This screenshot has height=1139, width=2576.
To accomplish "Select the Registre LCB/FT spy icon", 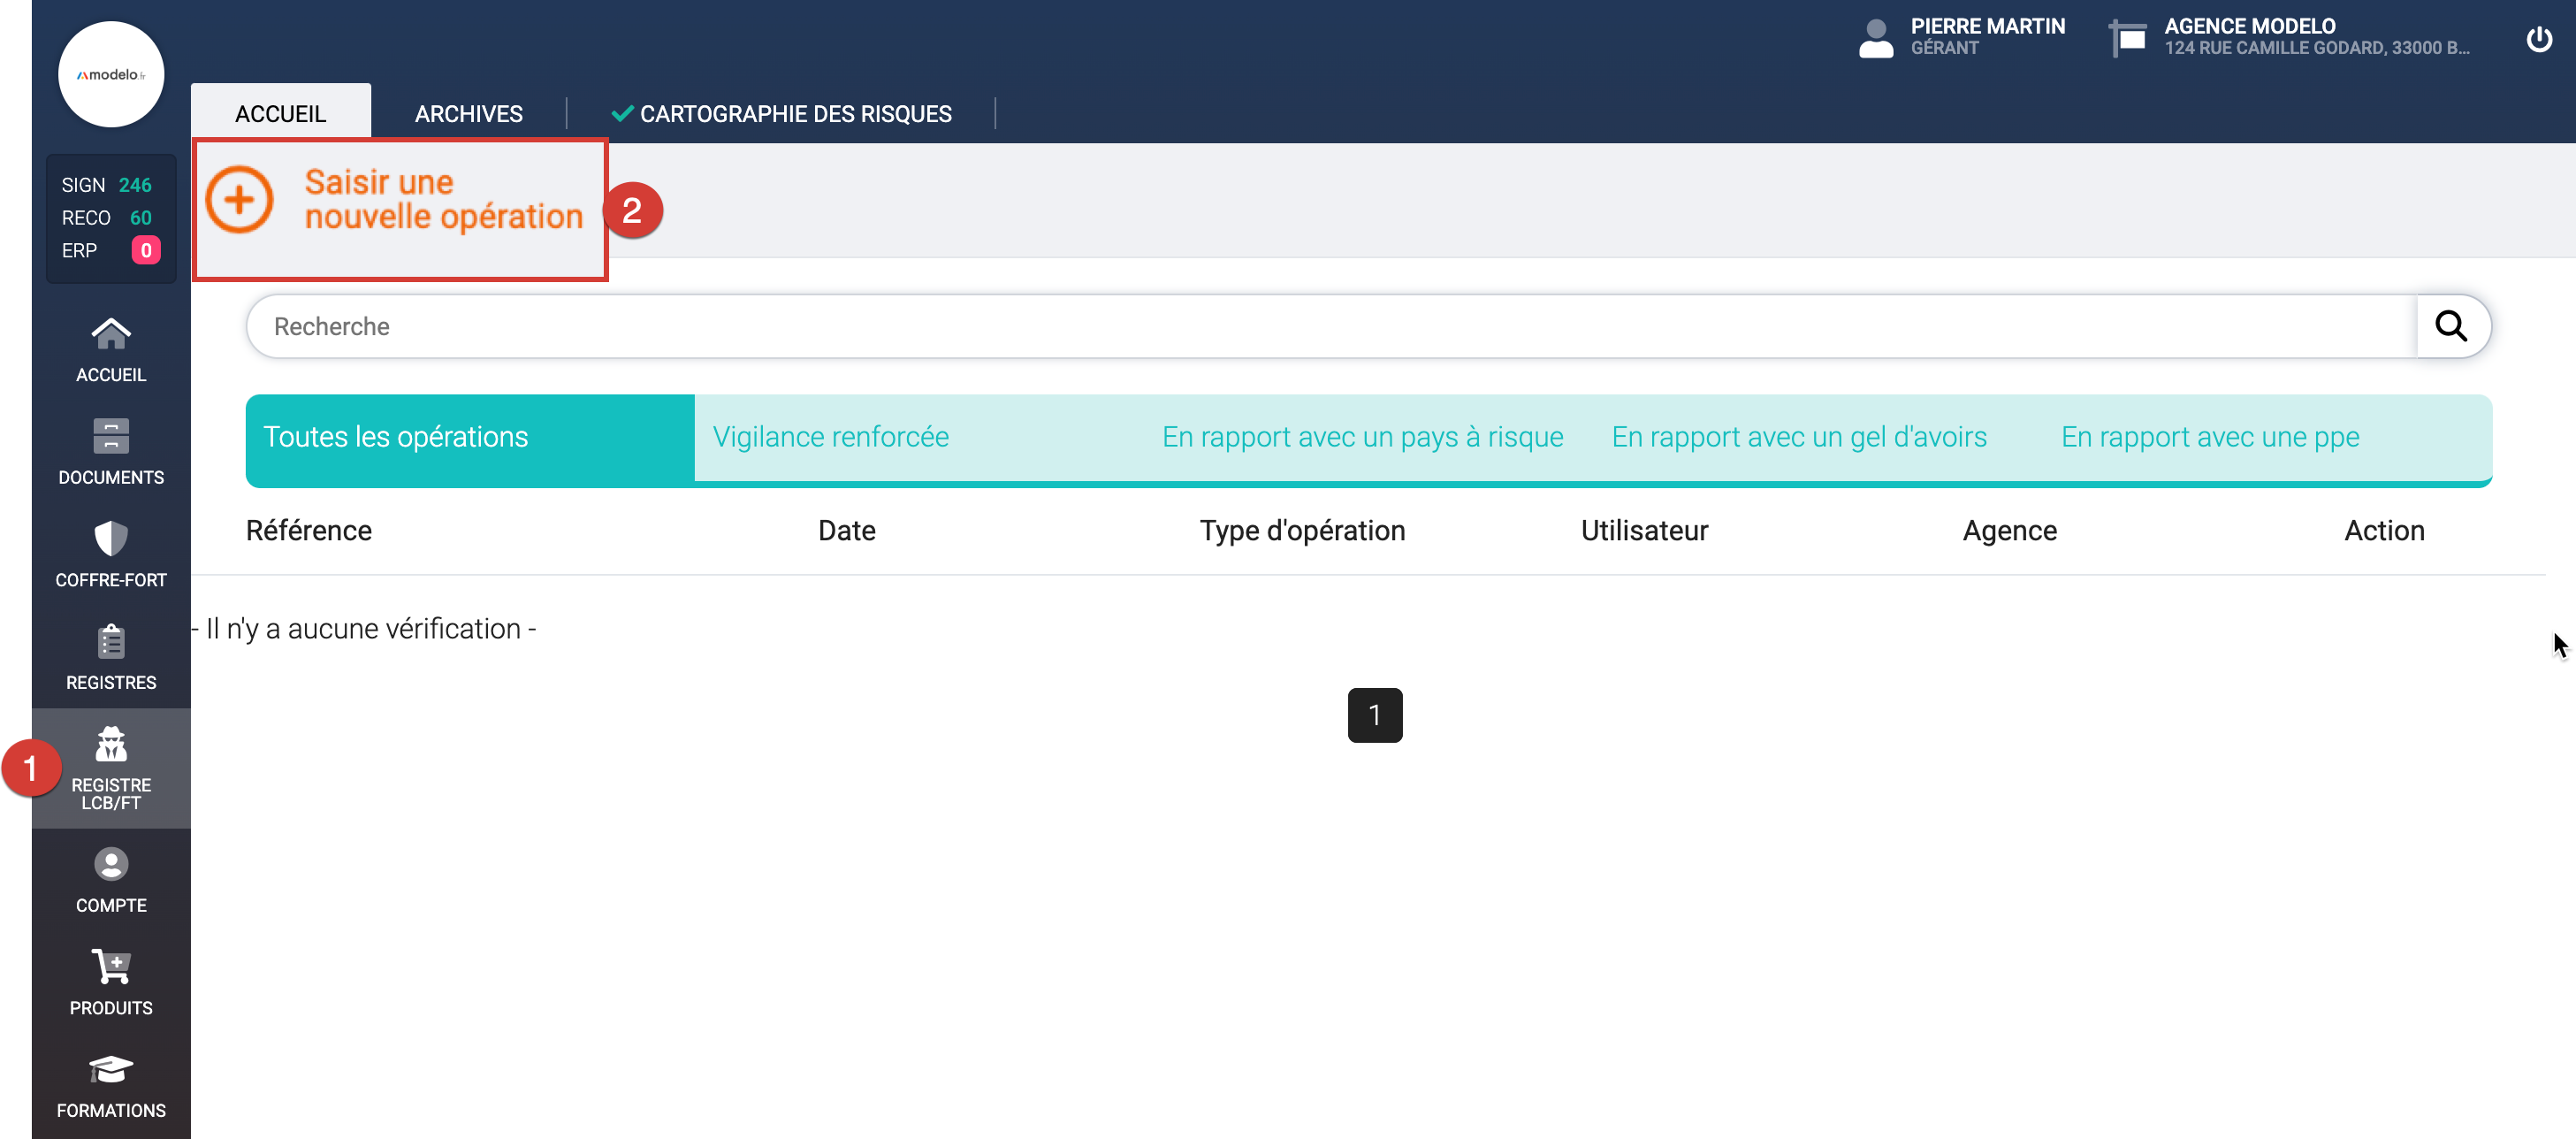I will pyautogui.click(x=111, y=744).
